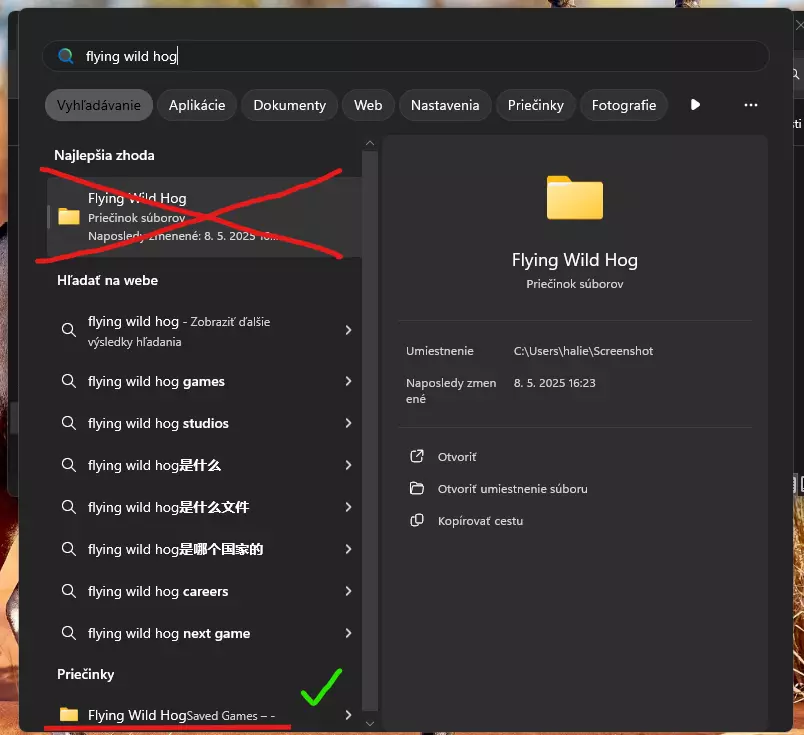Click magnifier icon beside 'Zobraziť ďalšie výsledky hľadania'

click(69, 330)
